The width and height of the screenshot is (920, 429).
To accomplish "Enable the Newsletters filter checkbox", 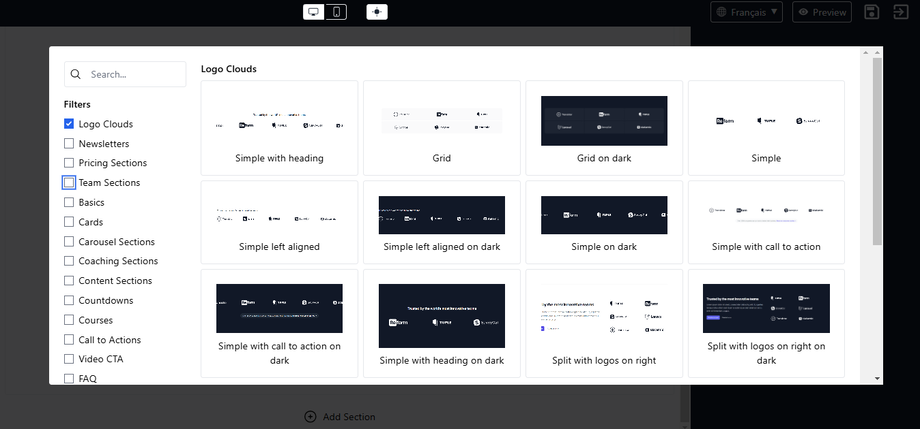I will tap(69, 144).
